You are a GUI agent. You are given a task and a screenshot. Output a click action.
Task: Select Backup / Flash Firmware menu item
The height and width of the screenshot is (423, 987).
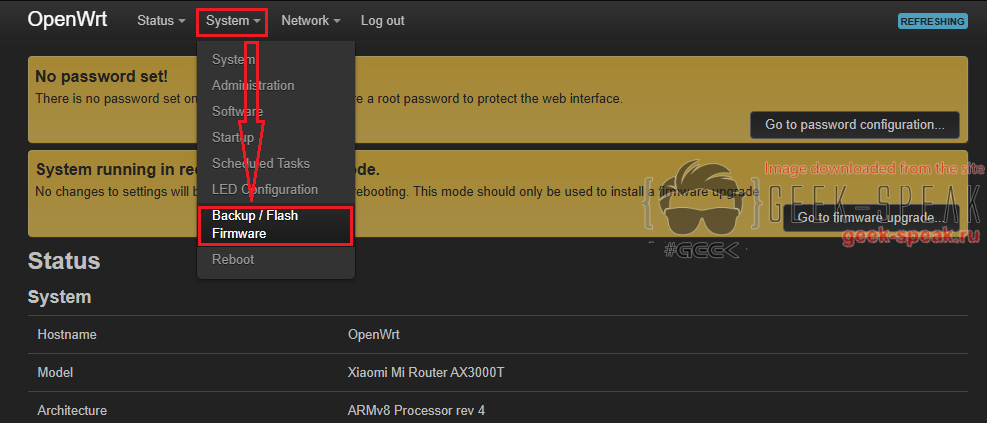click(276, 225)
